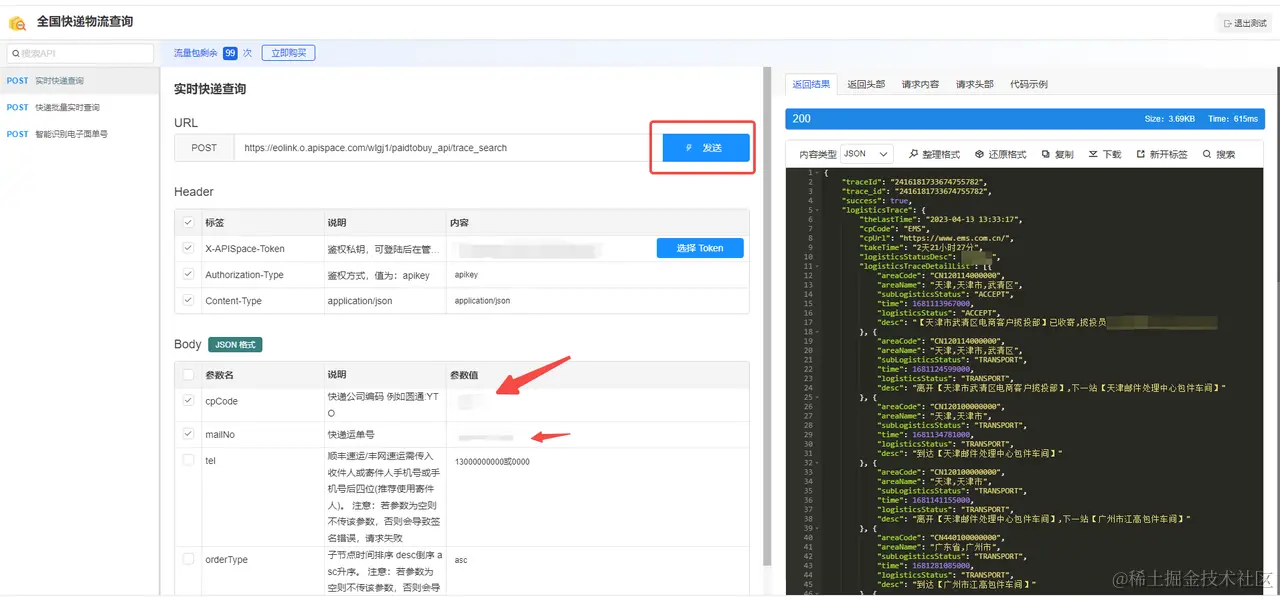Click the Time: 615ms text
1280x597 pixels.
click(1232, 119)
